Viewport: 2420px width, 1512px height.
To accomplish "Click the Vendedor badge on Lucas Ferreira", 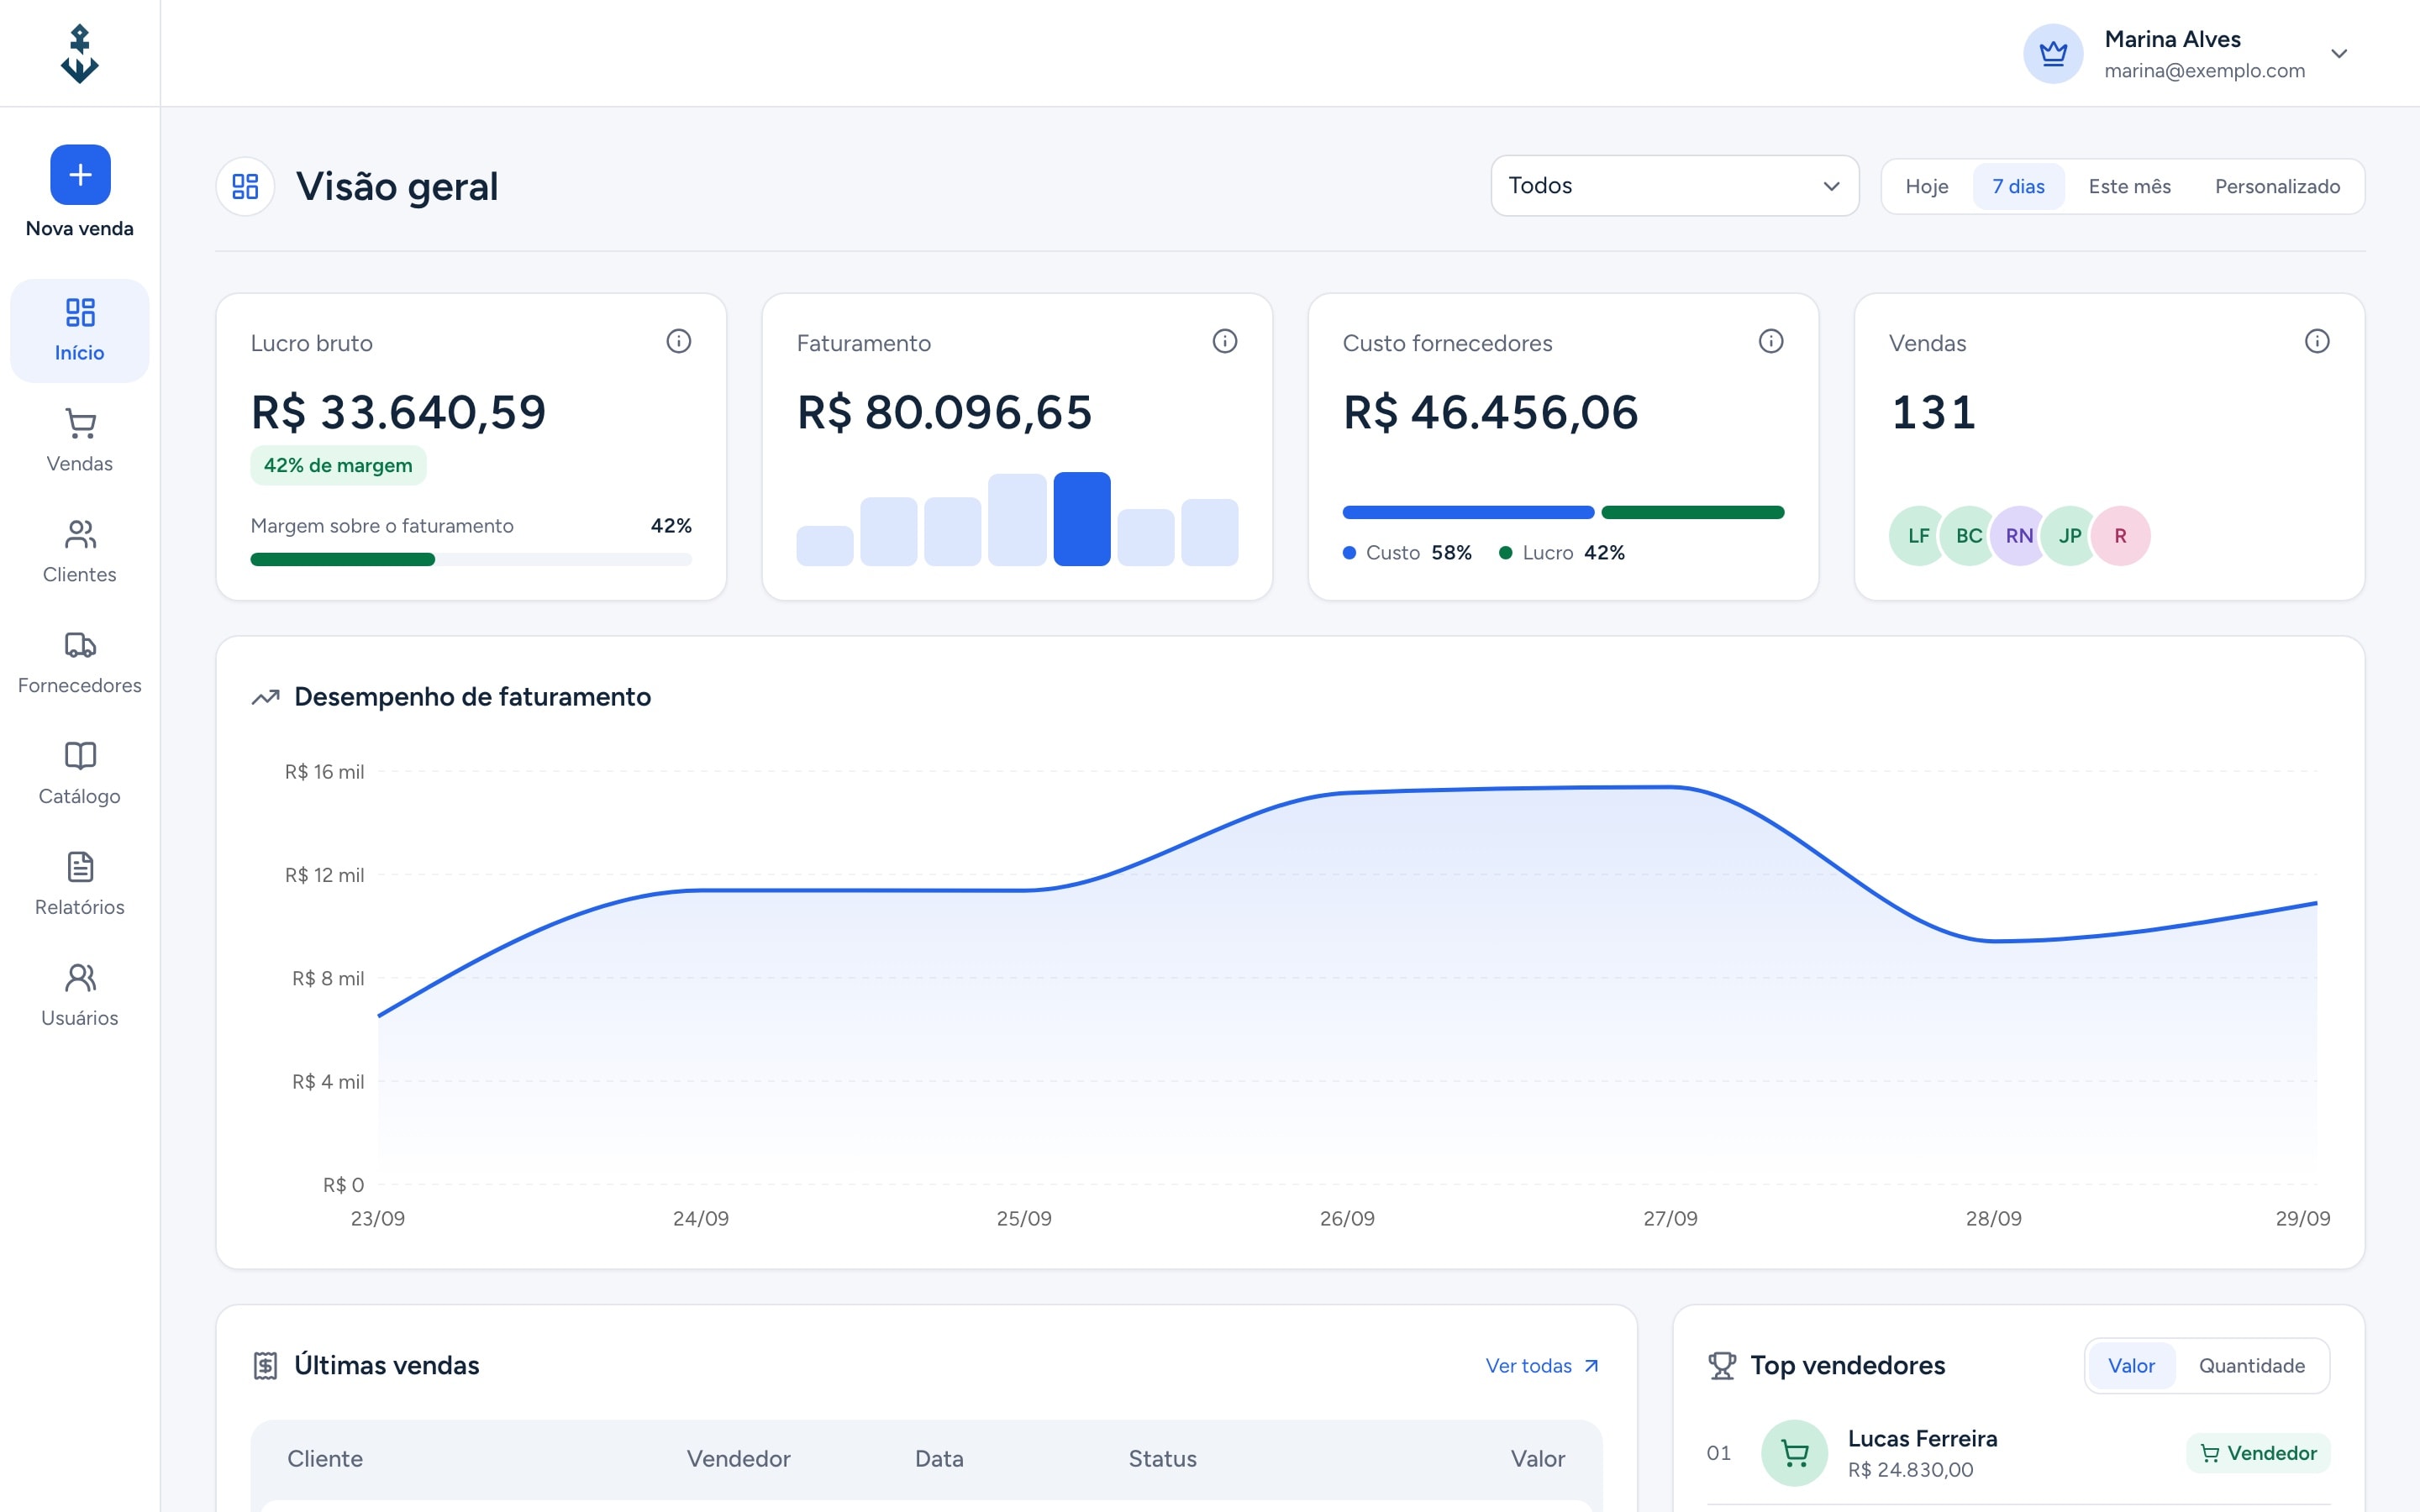I will (2259, 1453).
